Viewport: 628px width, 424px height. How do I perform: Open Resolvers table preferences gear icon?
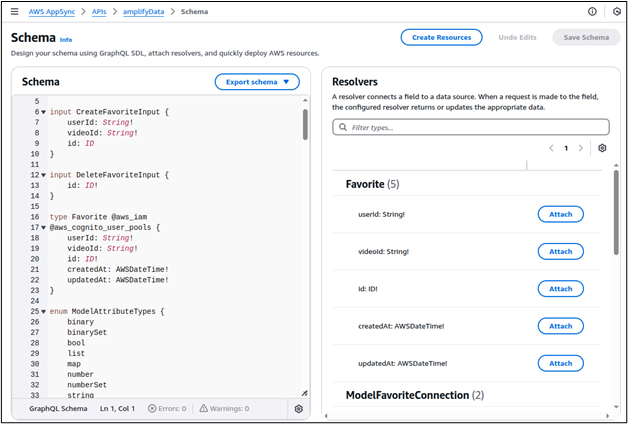602,148
